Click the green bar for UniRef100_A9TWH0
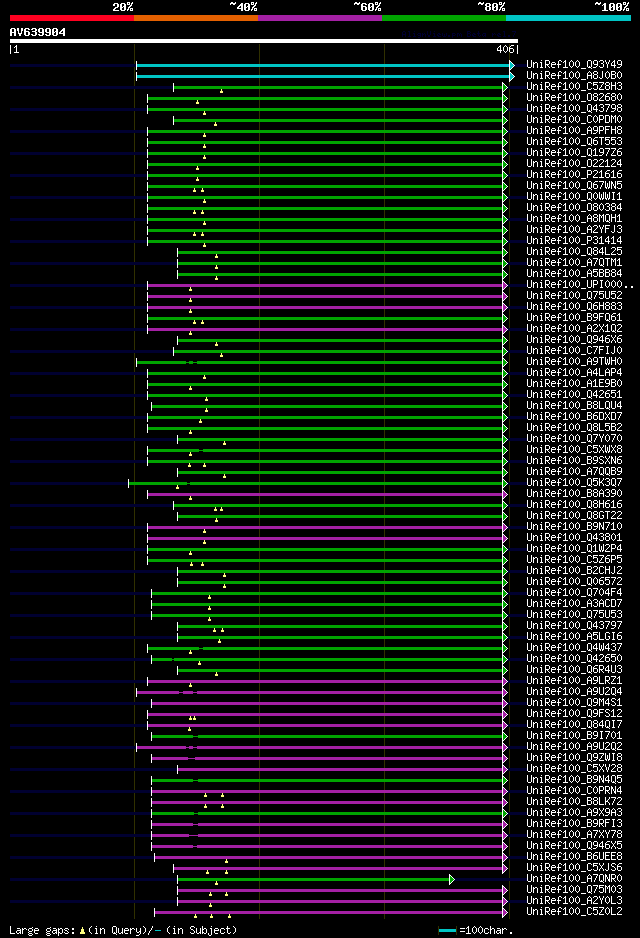The width and height of the screenshot is (640, 938). pos(320,363)
